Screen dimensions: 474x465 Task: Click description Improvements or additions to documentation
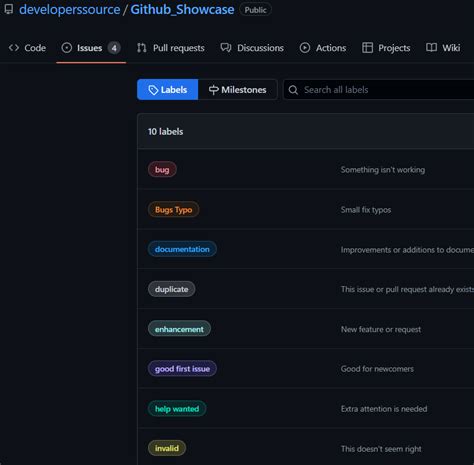coord(407,250)
